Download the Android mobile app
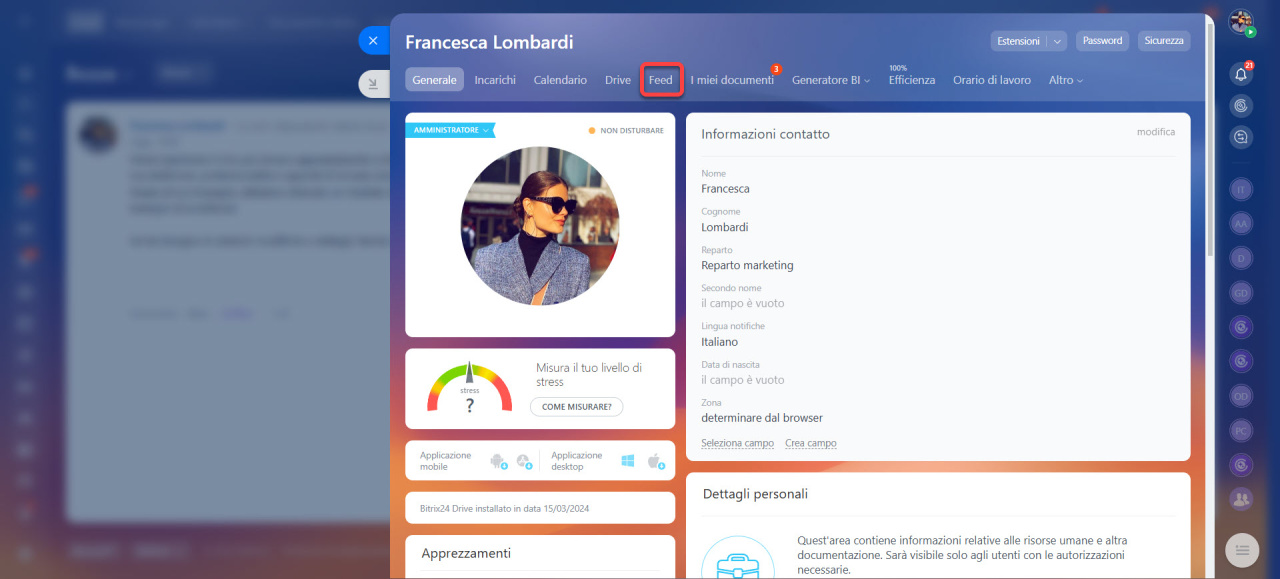The image size is (1280, 579). click(x=498, y=461)
